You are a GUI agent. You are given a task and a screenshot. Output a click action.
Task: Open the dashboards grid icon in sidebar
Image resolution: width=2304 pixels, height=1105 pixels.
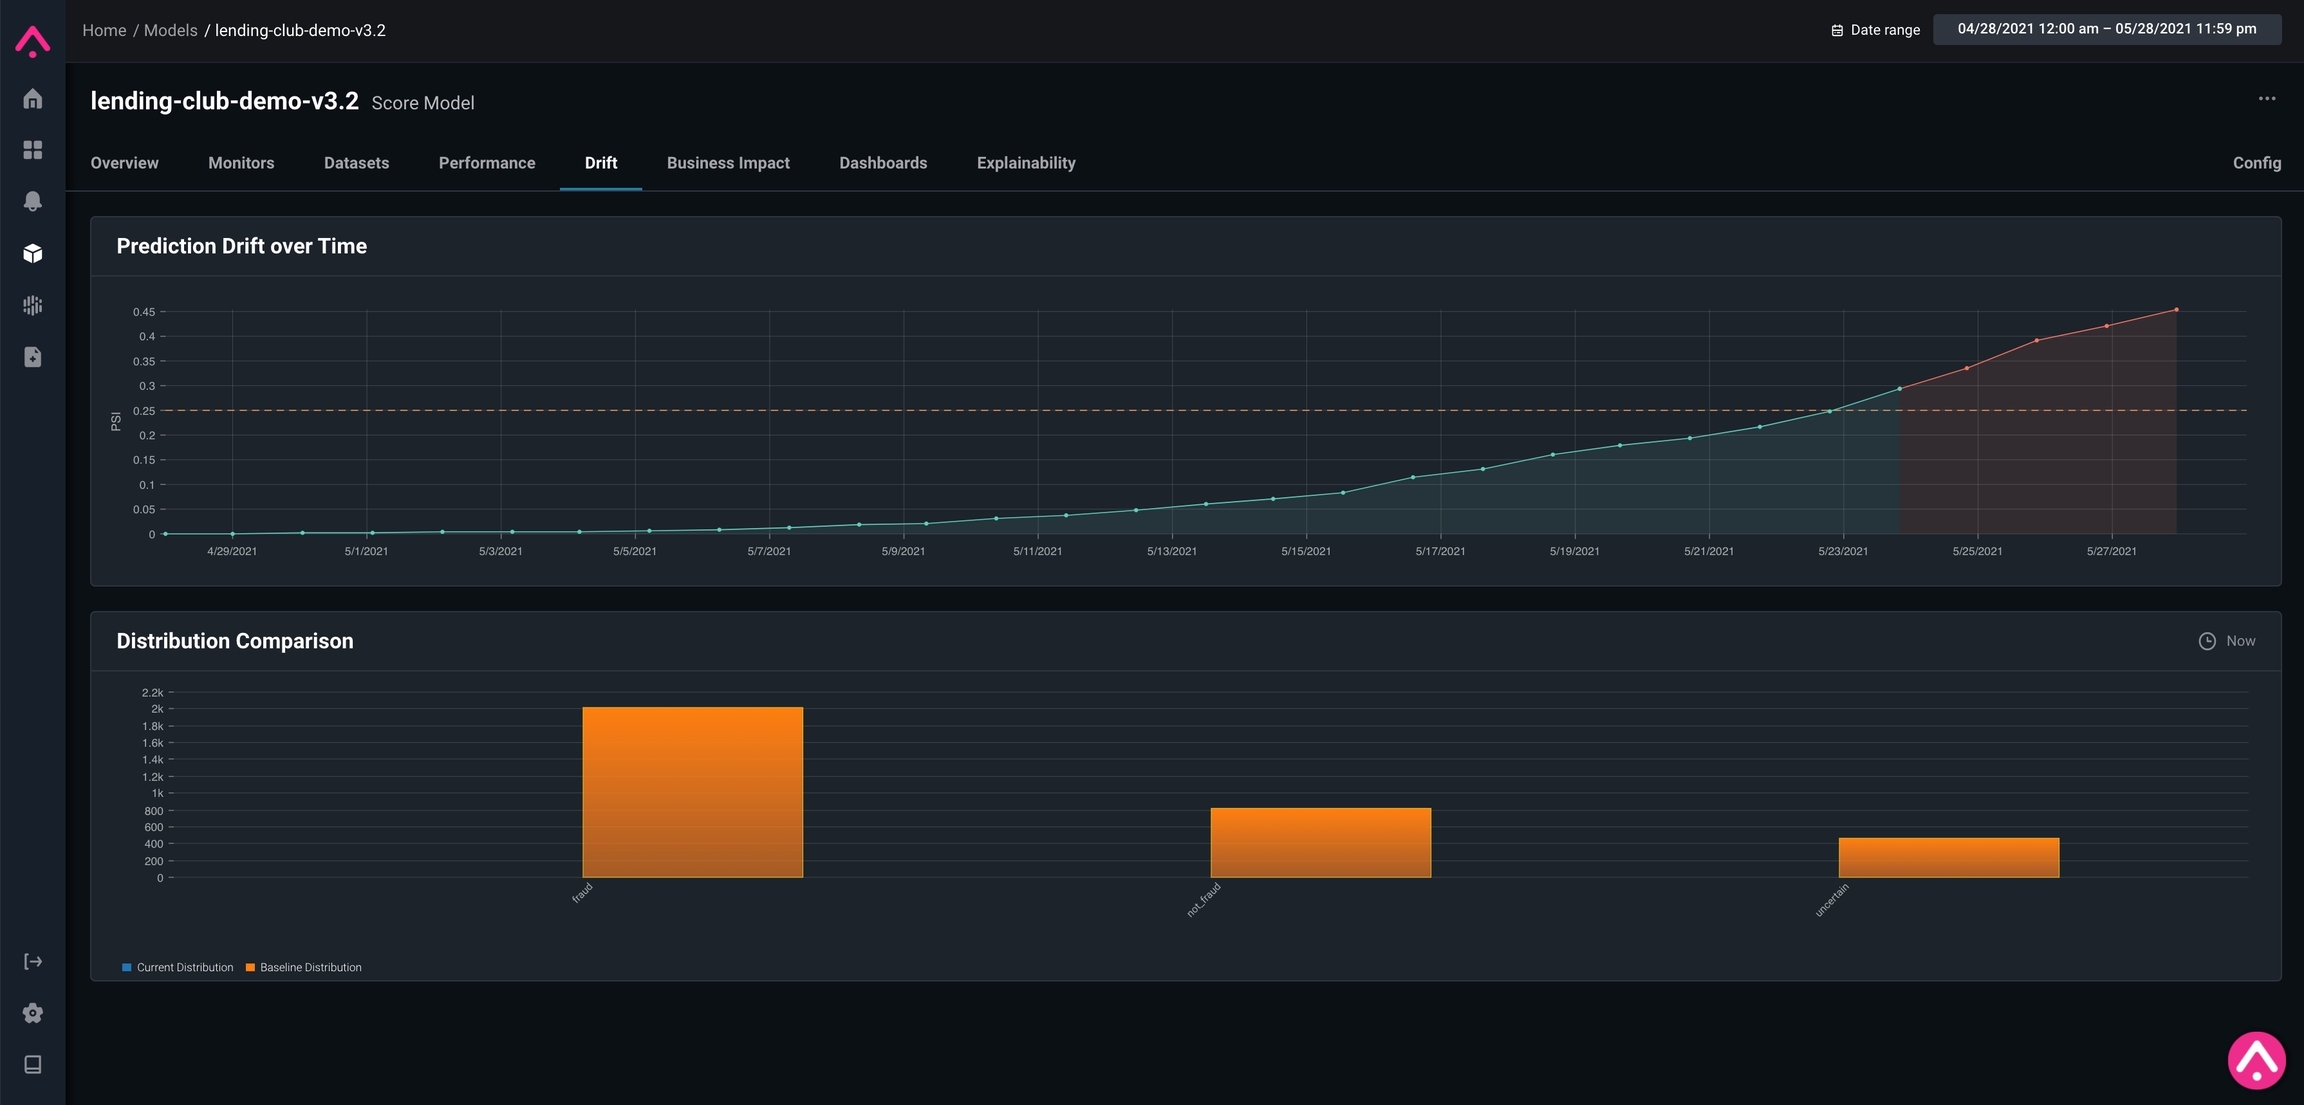33,150
